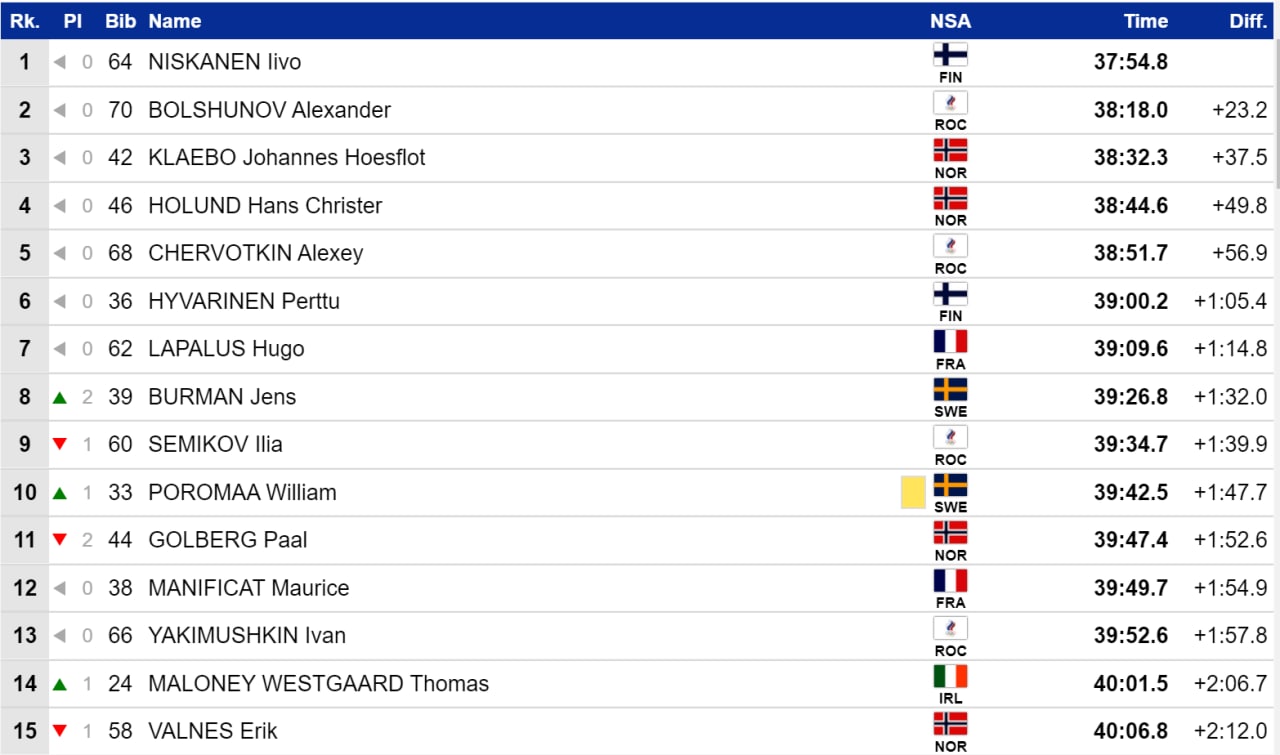Click the red down arrow for Semikov Ilia

coord(60,444)
